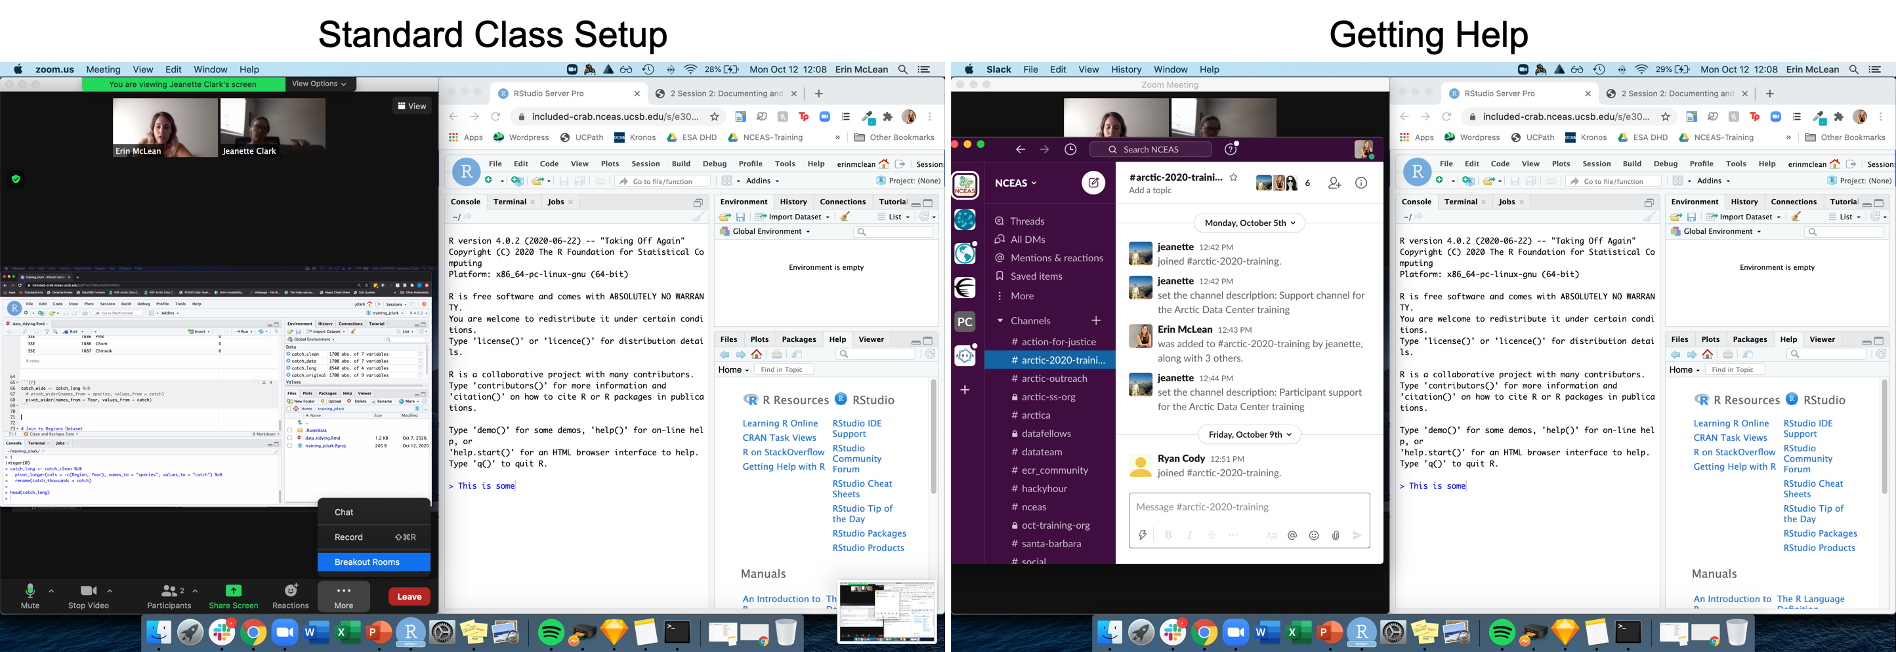Select Record in the Zoom More menu
This screenshot has height=652, width=1896.
374,537
